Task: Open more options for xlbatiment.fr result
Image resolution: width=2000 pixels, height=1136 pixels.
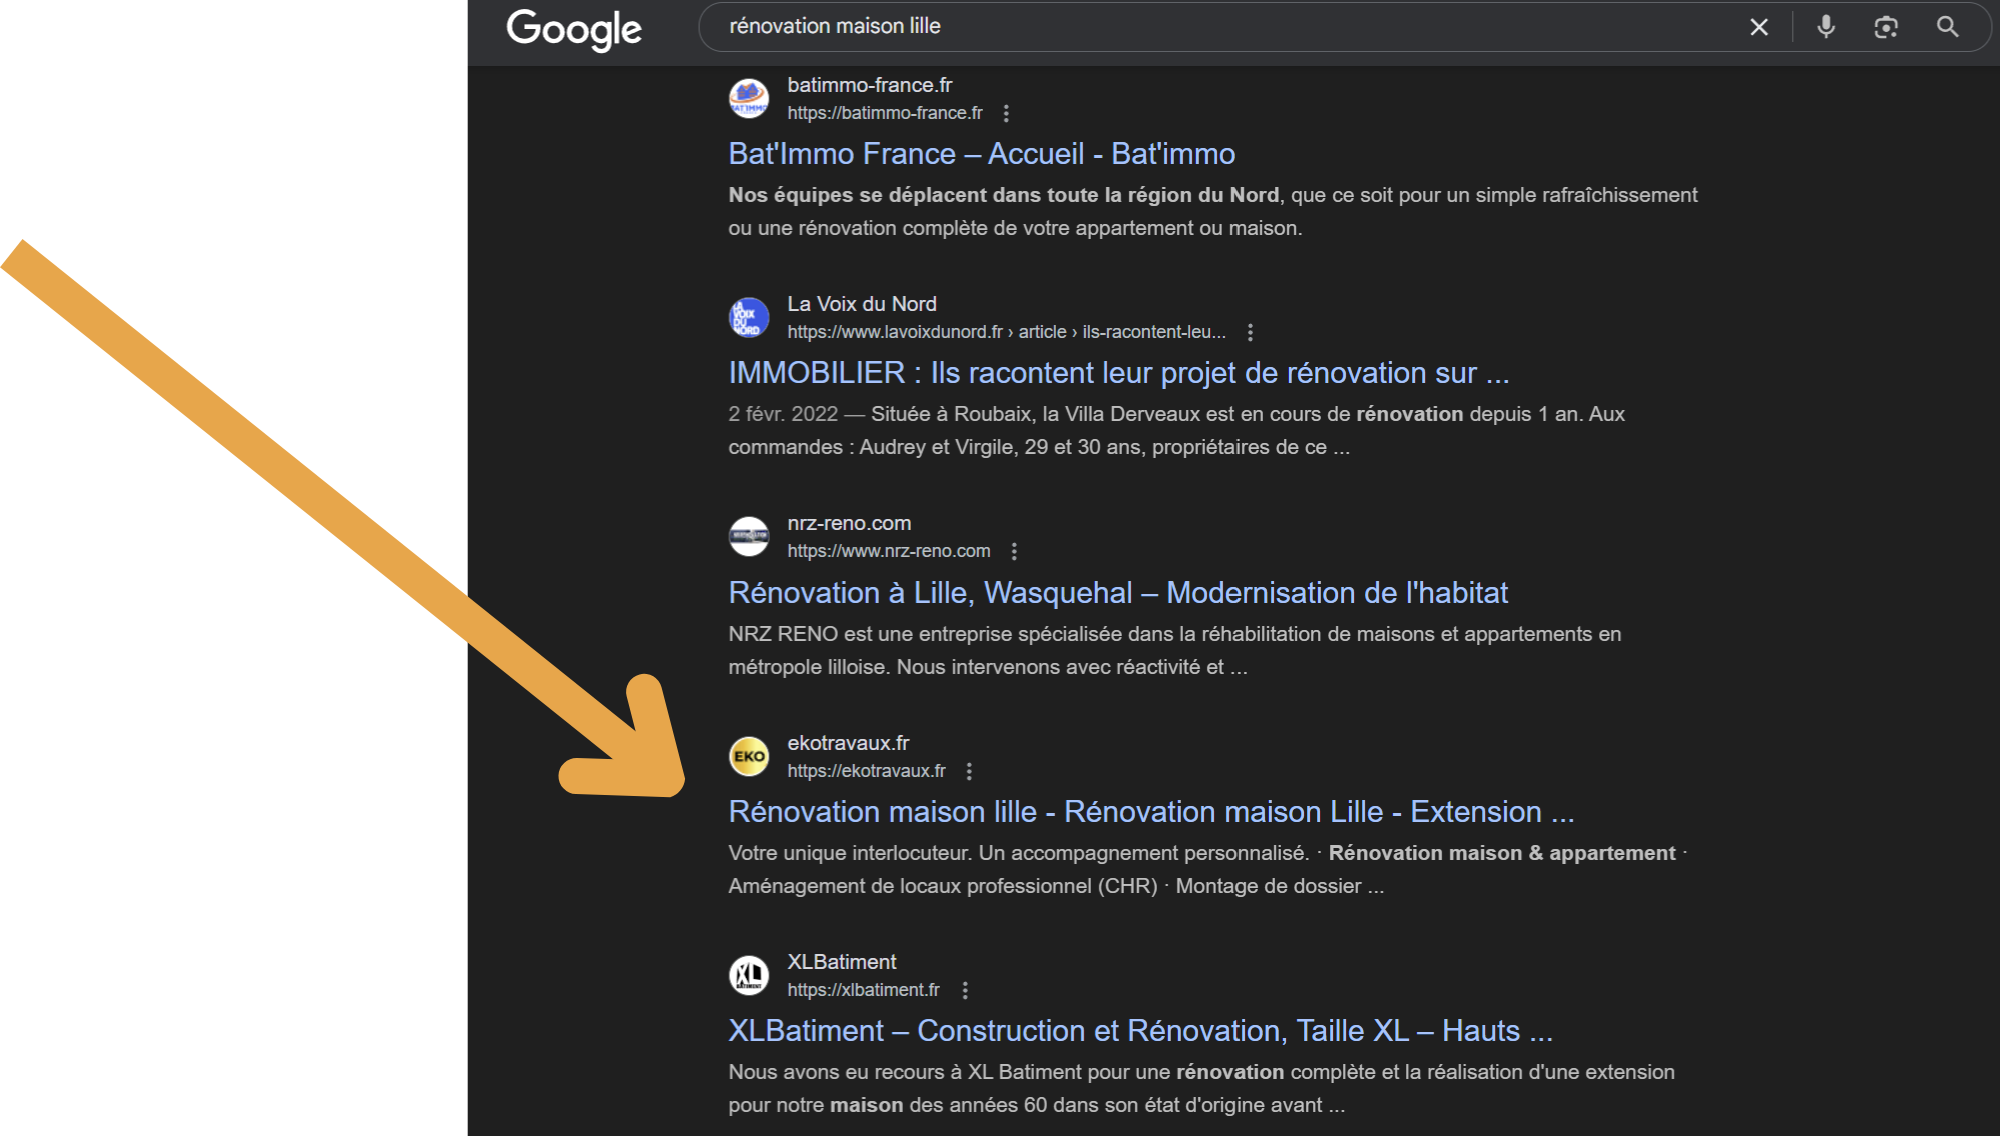Action: pyautogui.click(x=965, y=990)
